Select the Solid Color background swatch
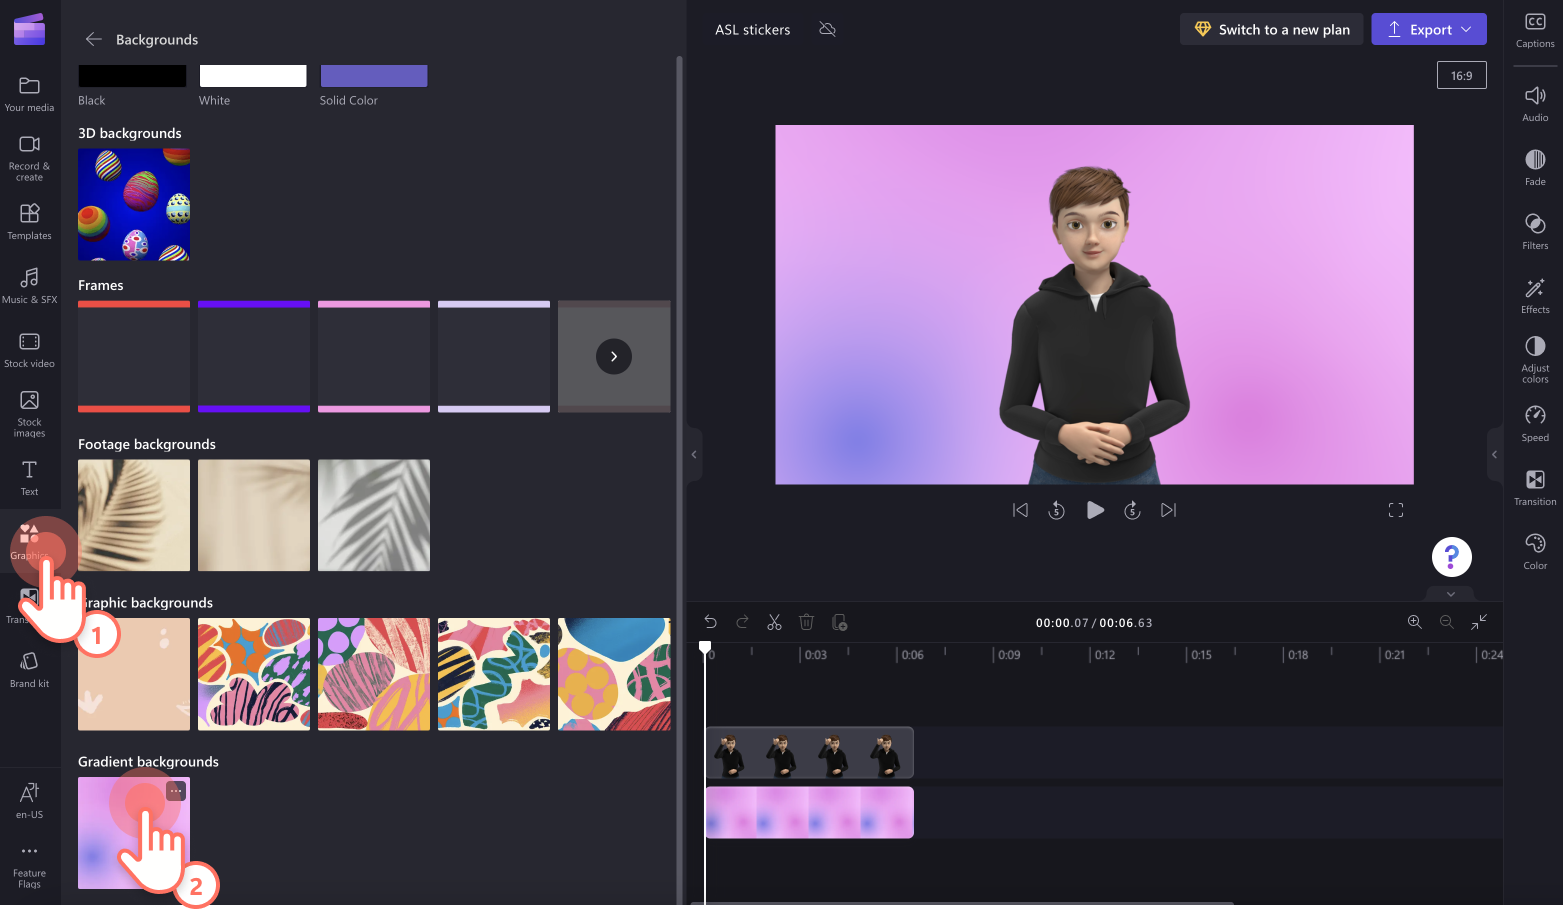This screenshot has width=1563, height=910. (373, 75)
